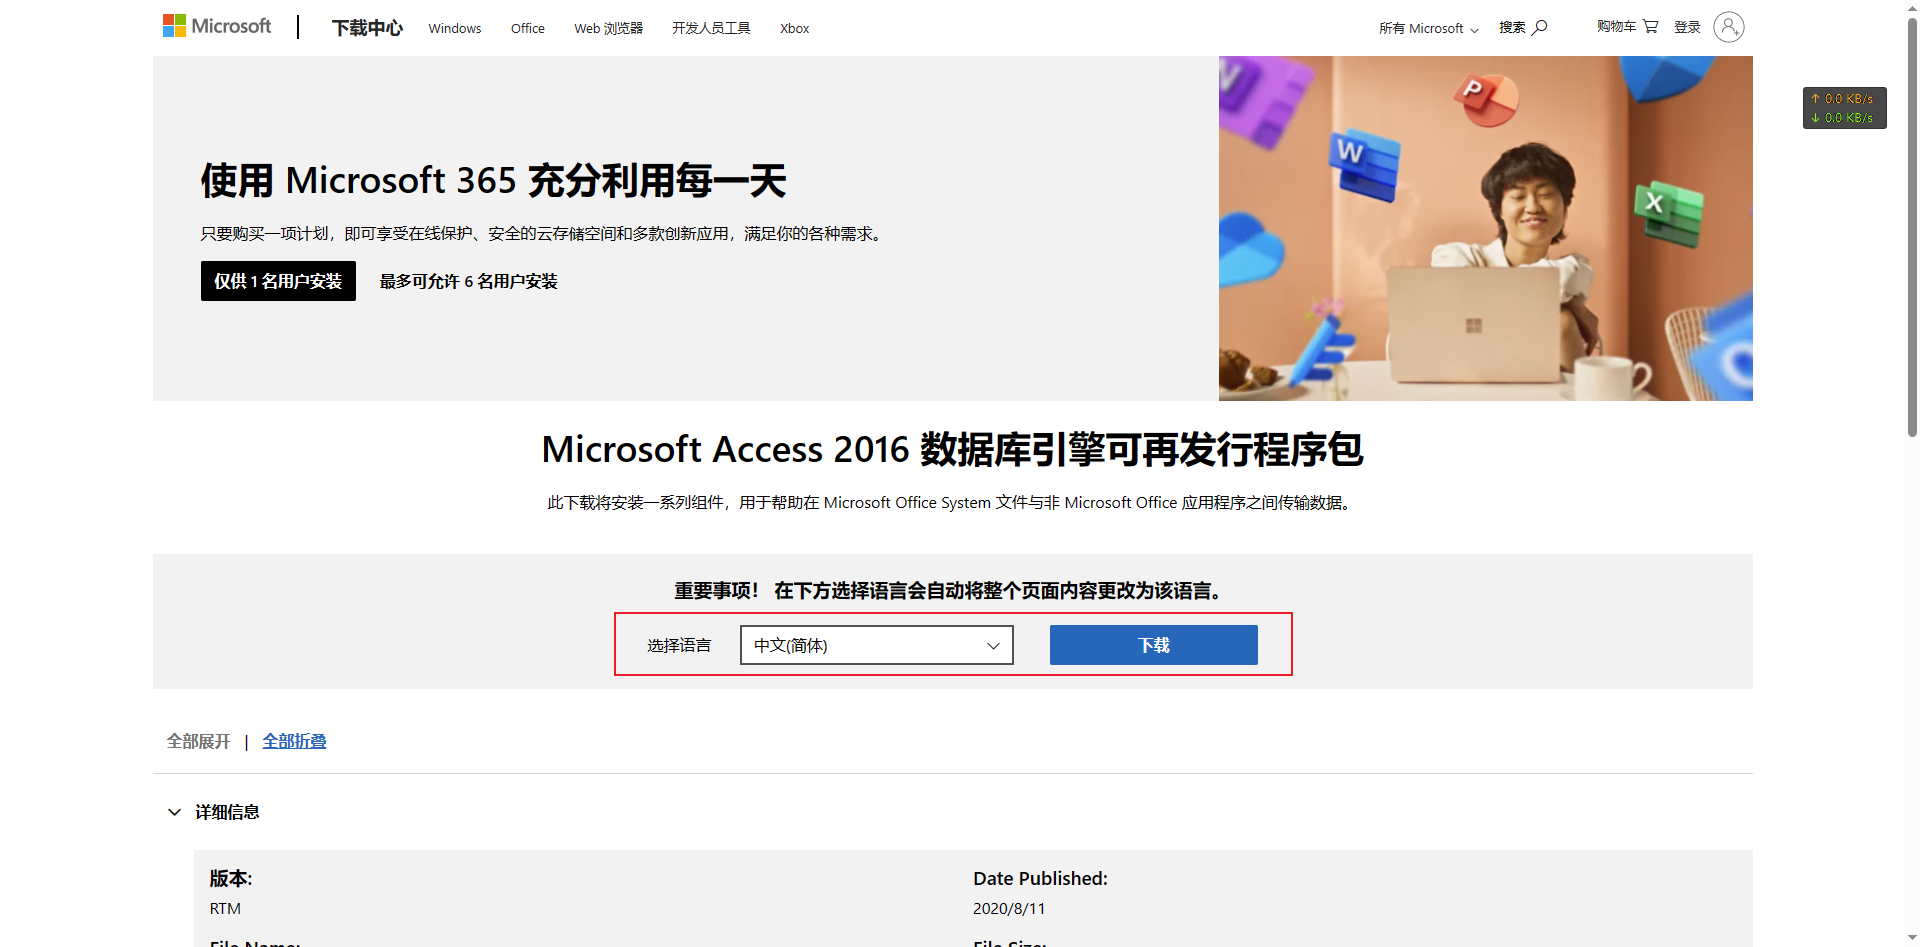The width and height of the screenshot is (1920, 947).
Task: Open 开发人员工具 menu item
Action: pyautogui.click(x=711, y=28)
